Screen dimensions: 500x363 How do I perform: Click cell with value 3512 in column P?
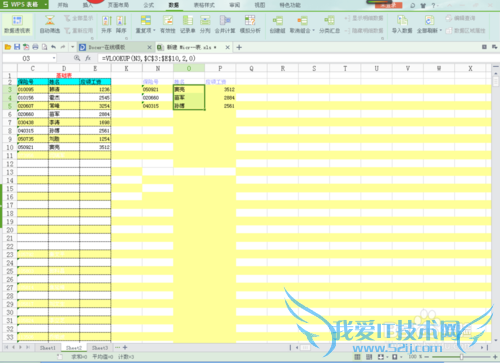pyautogui.click(x=220, y=89)
